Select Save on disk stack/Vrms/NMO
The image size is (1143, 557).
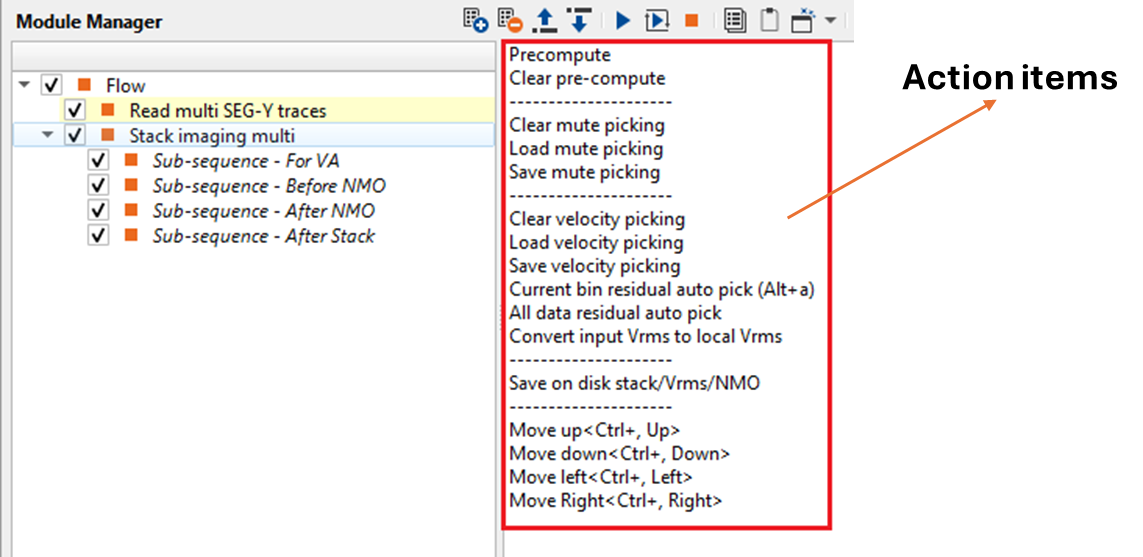tap(634, 383)
